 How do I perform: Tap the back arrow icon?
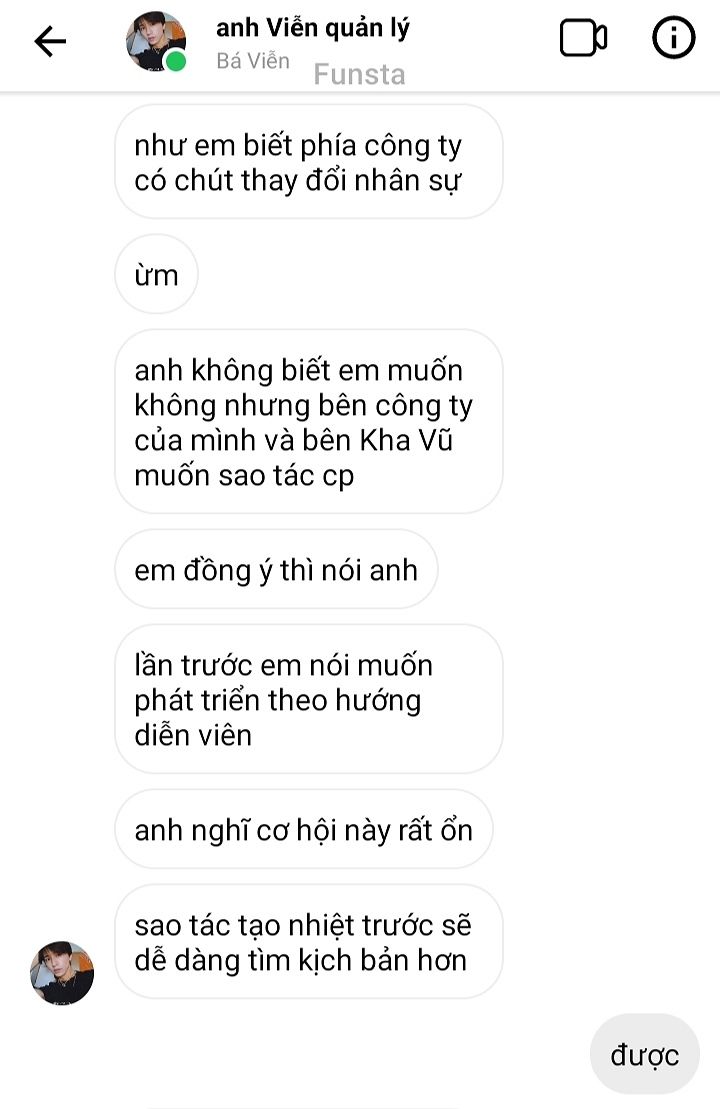click(x=50, y=41)
